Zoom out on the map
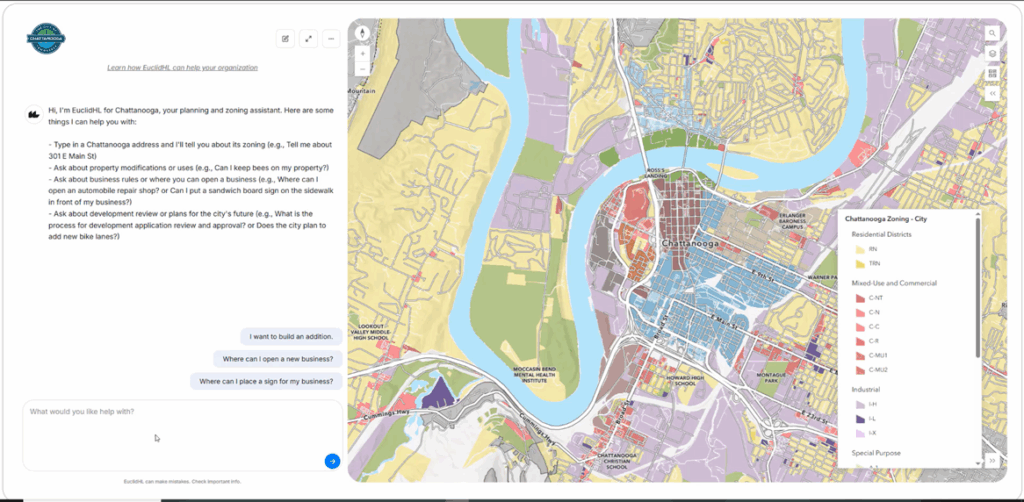 point(362,69)
